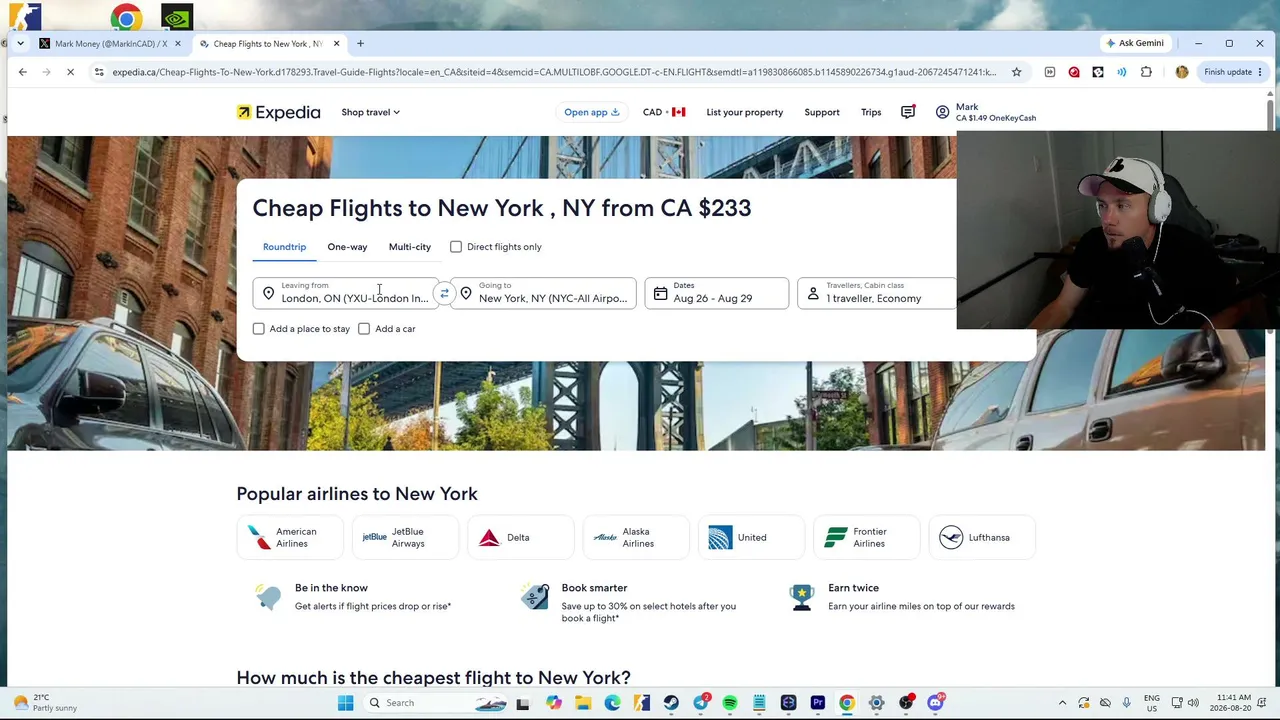Bookmark this page with the star icon
Image resolution: width=1280 pixels, height=720 pixels.
pyautogui.click(x=1016, y=72)
